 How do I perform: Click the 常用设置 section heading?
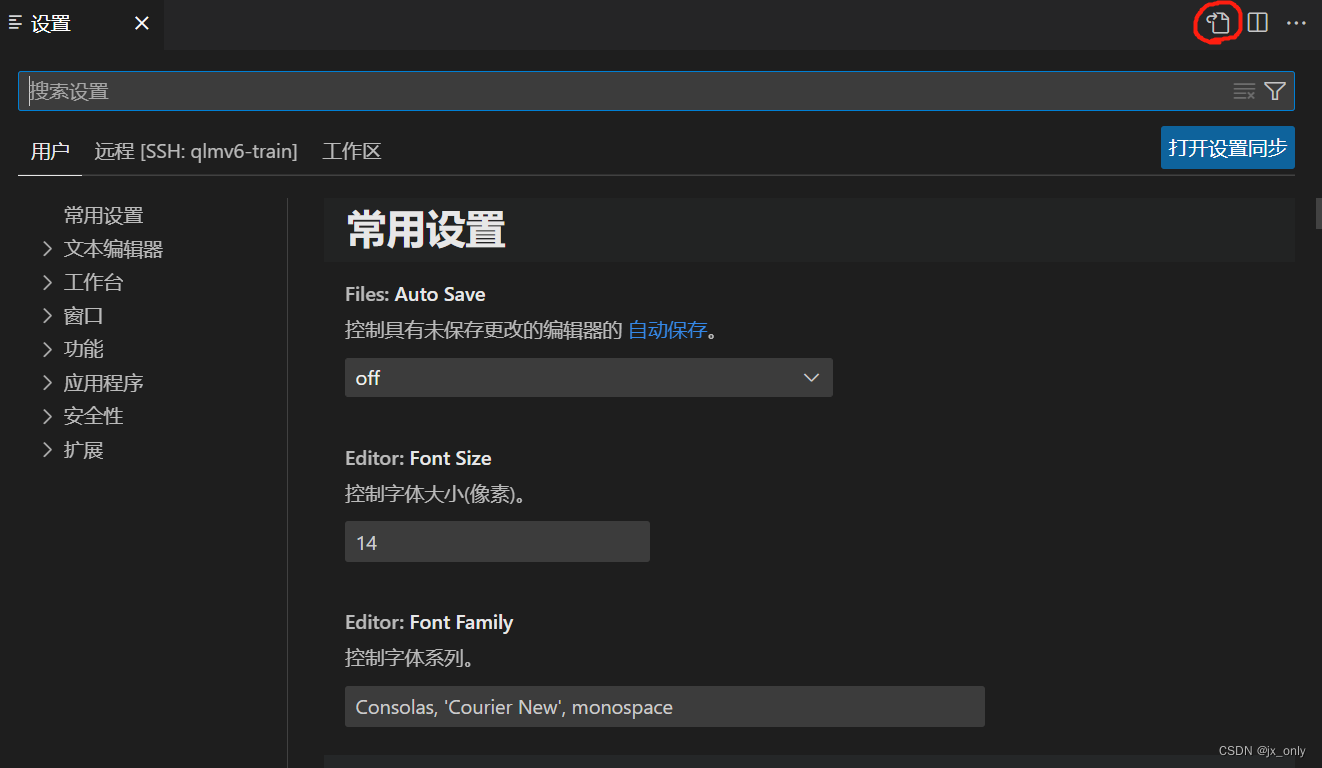tap(426, 230)
